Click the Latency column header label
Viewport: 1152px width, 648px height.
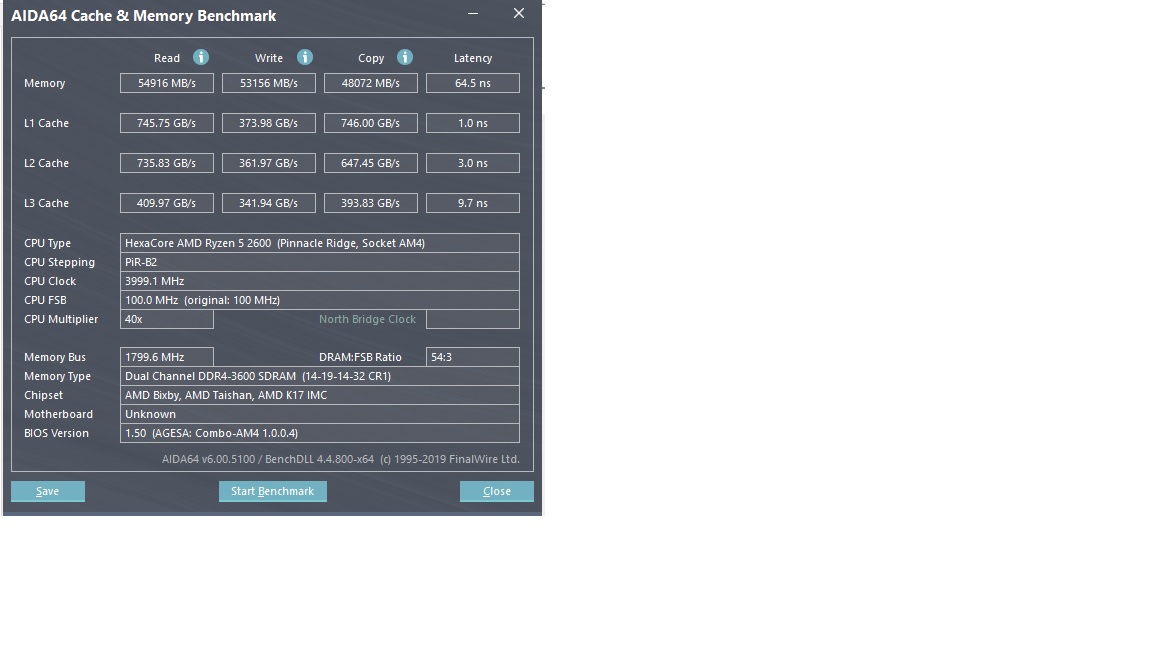pos(473,58)
